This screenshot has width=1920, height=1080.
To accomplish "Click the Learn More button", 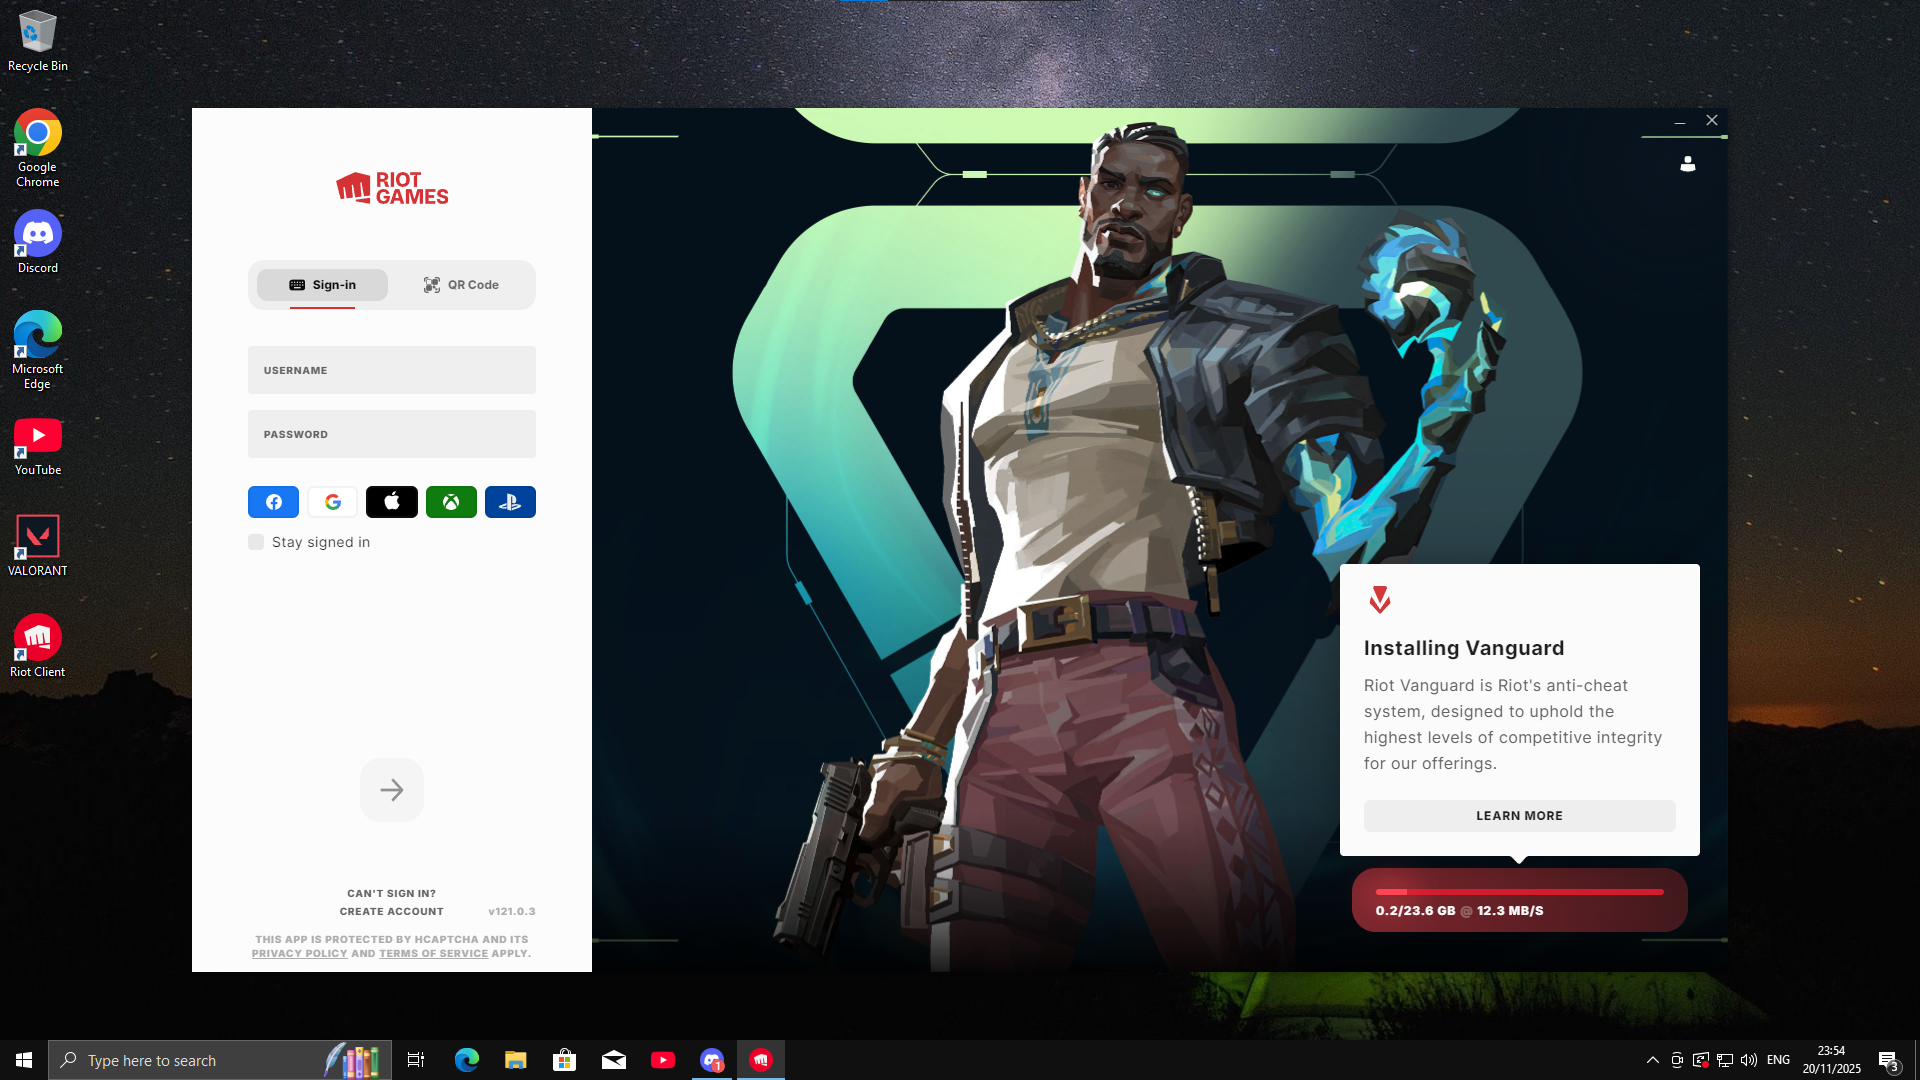I will [1519, 816].
